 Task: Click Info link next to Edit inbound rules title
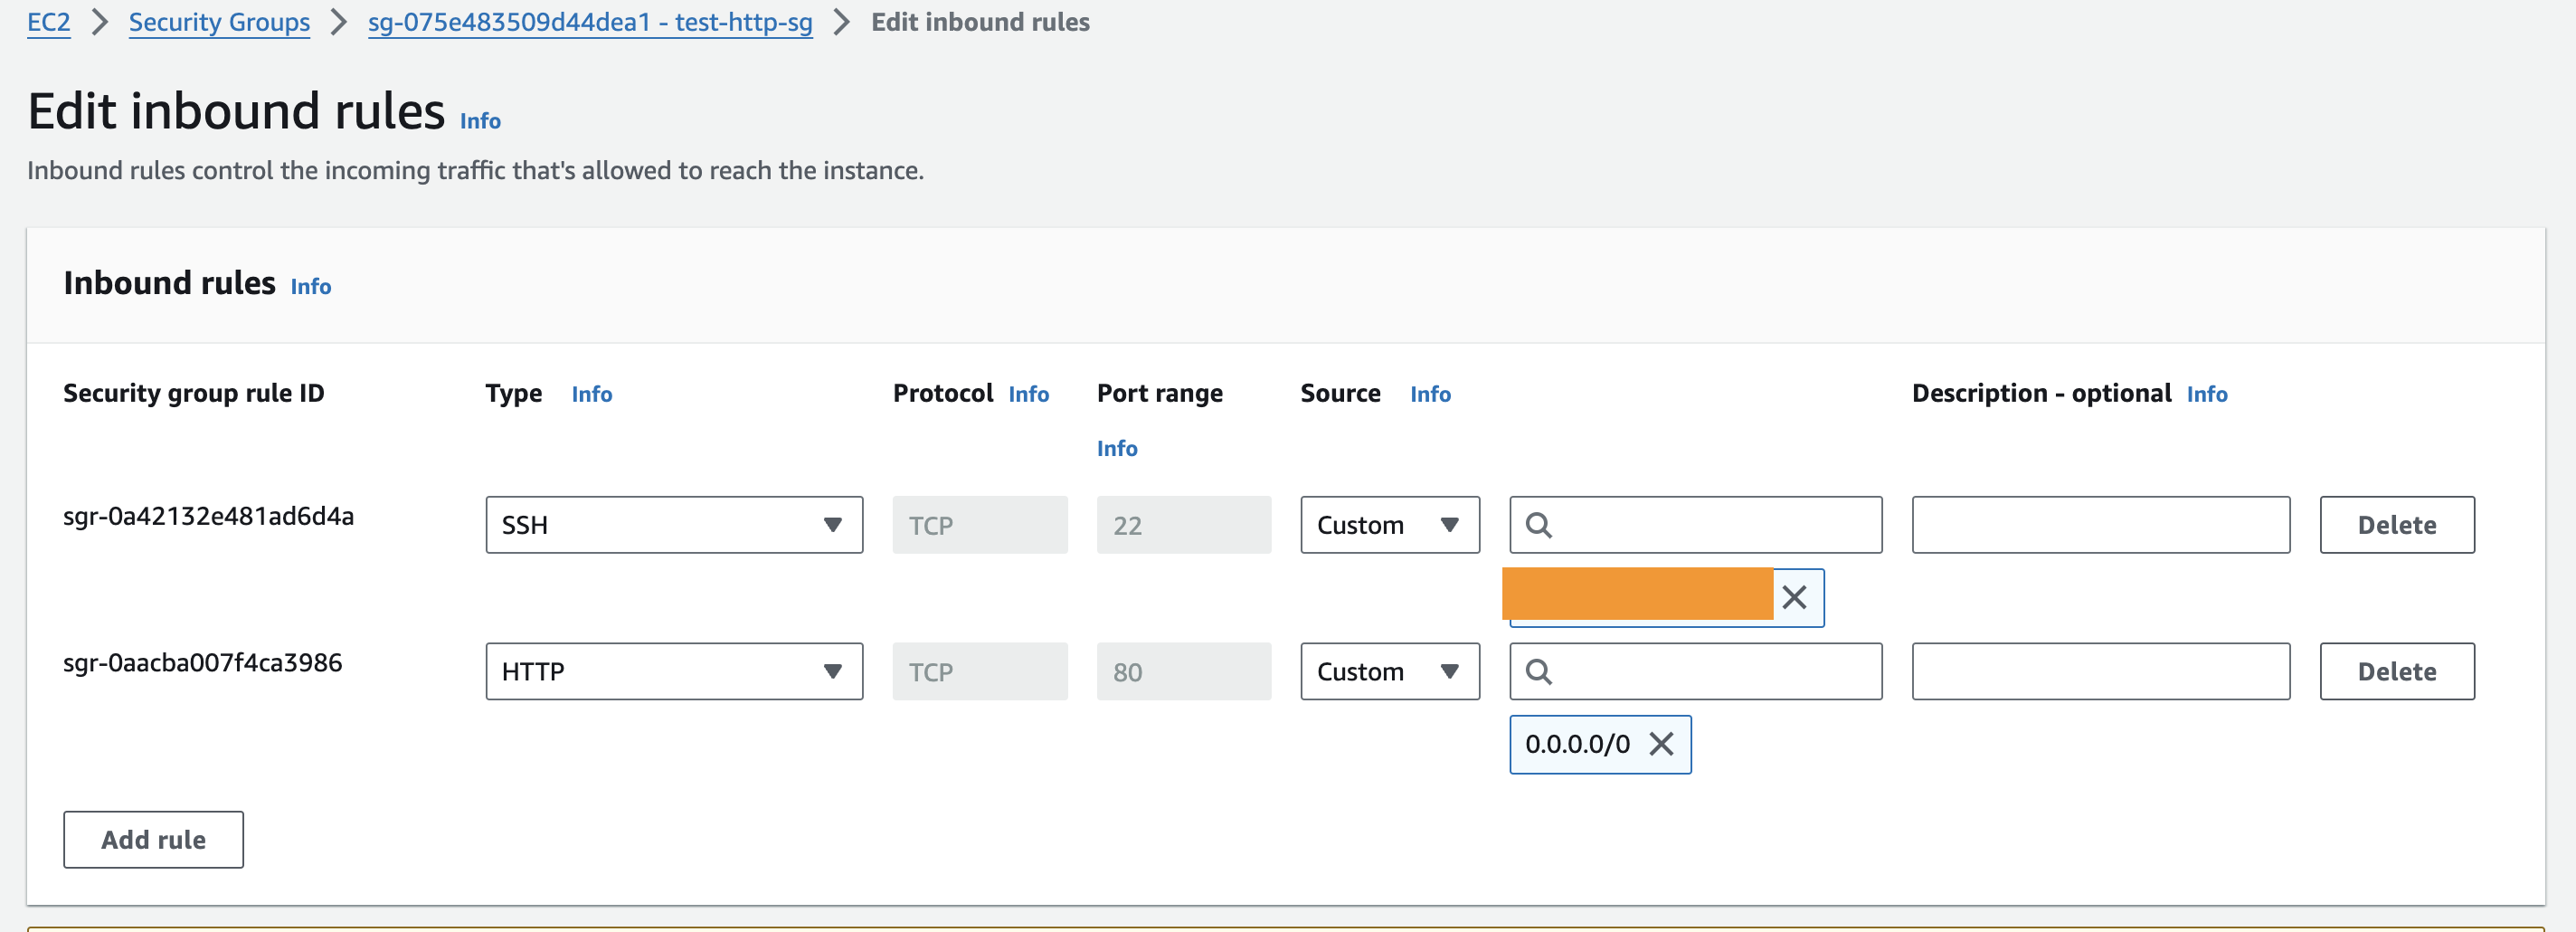click(480, 121)
